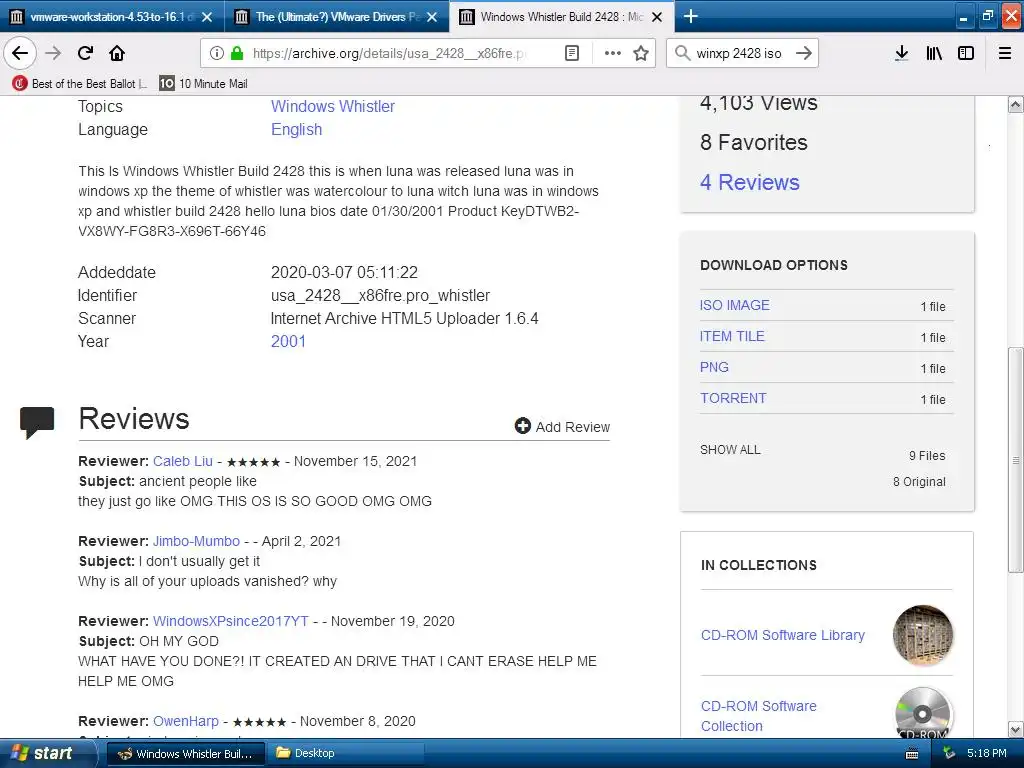Viewport: 1024px width, 768px height.
Task: Click the CD-ROM Software Collection disc thumbnail
Action: [x=922, y=712]
